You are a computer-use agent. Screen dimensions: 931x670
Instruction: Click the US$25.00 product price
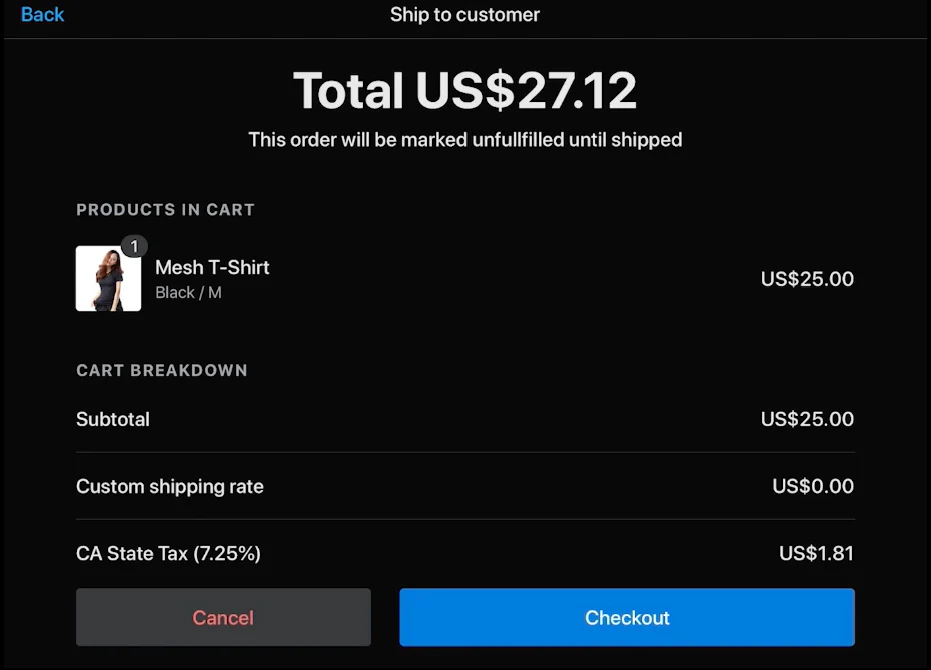click(x=806, y=279)
